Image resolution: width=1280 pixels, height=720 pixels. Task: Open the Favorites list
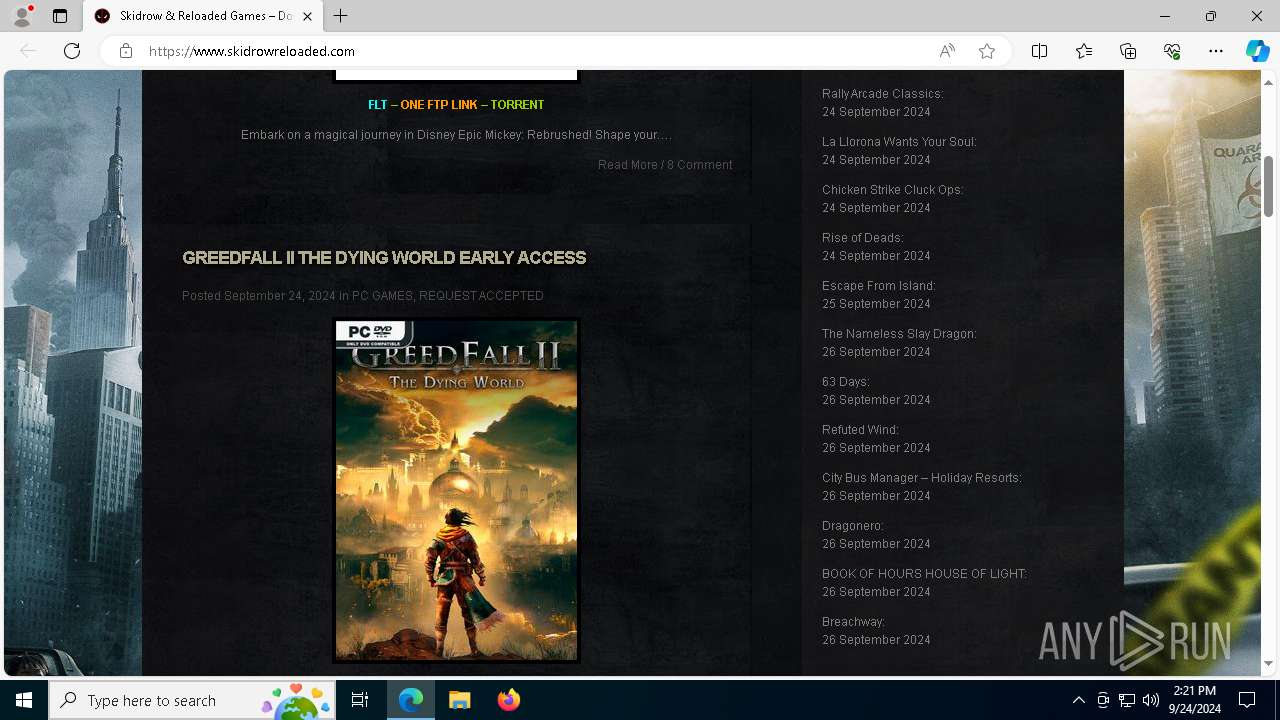(1084, 51)
